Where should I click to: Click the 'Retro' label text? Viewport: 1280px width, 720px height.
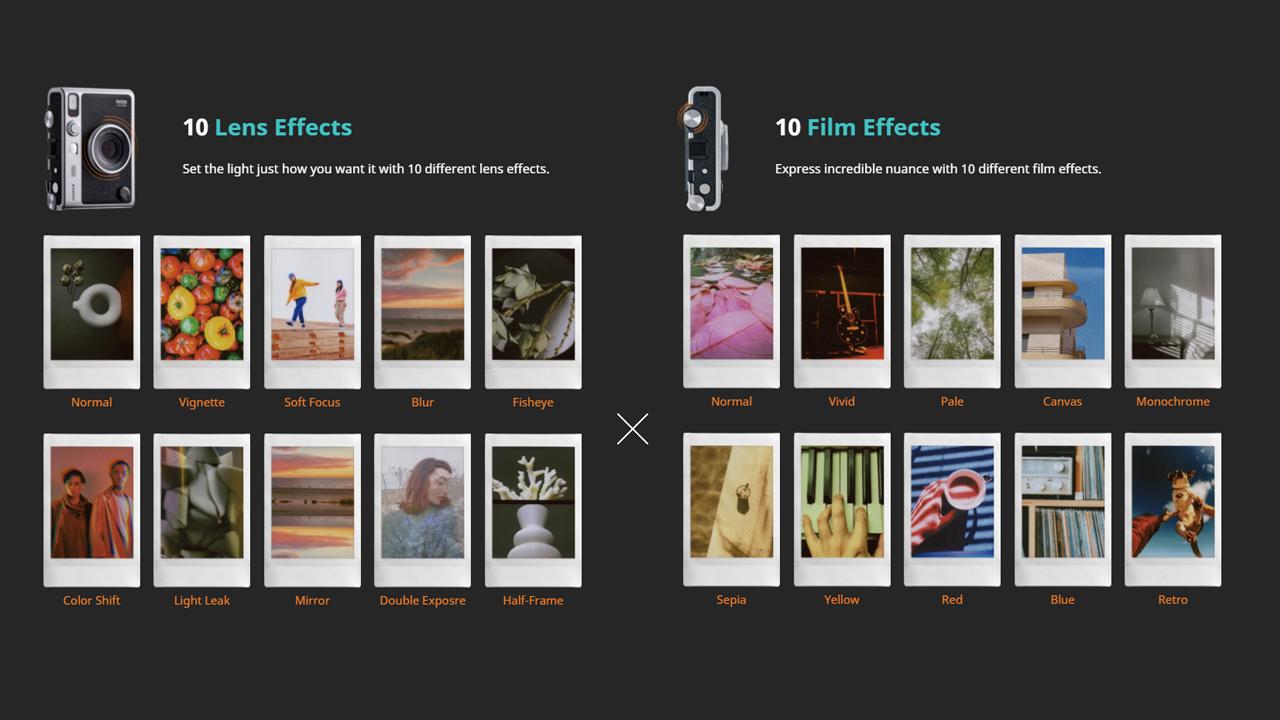click(1173, 599)
